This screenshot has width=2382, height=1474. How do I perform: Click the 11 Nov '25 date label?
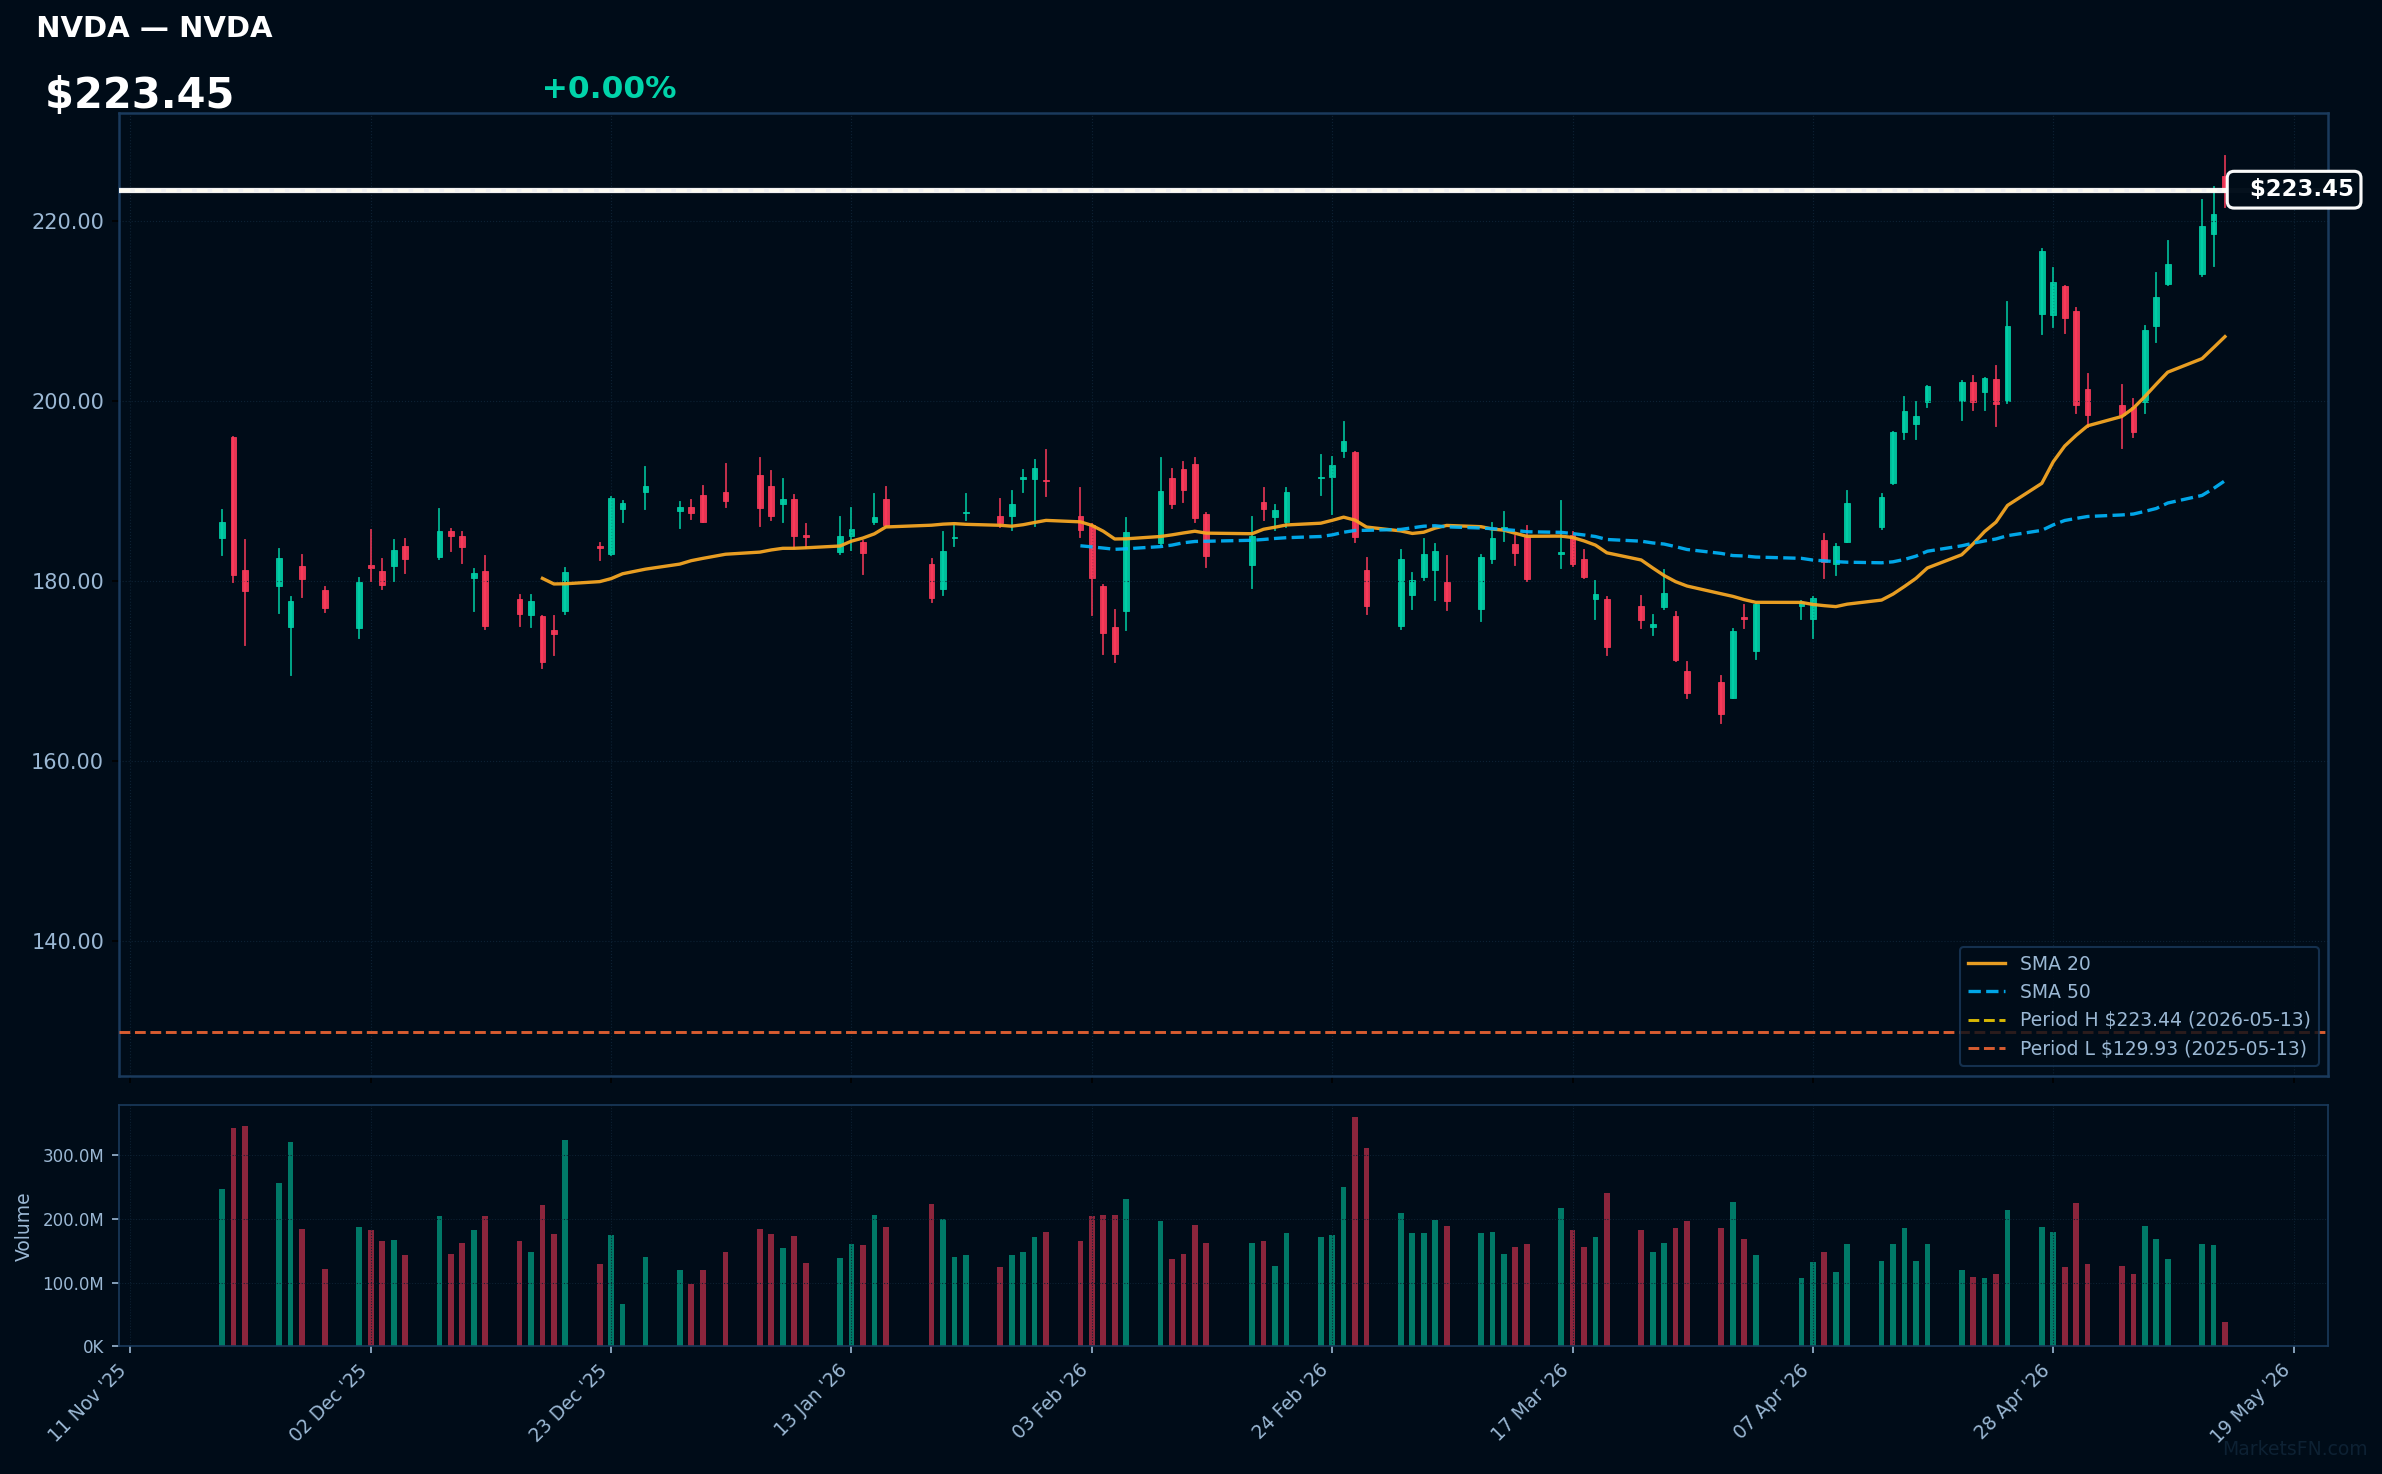coord(88,1402)
